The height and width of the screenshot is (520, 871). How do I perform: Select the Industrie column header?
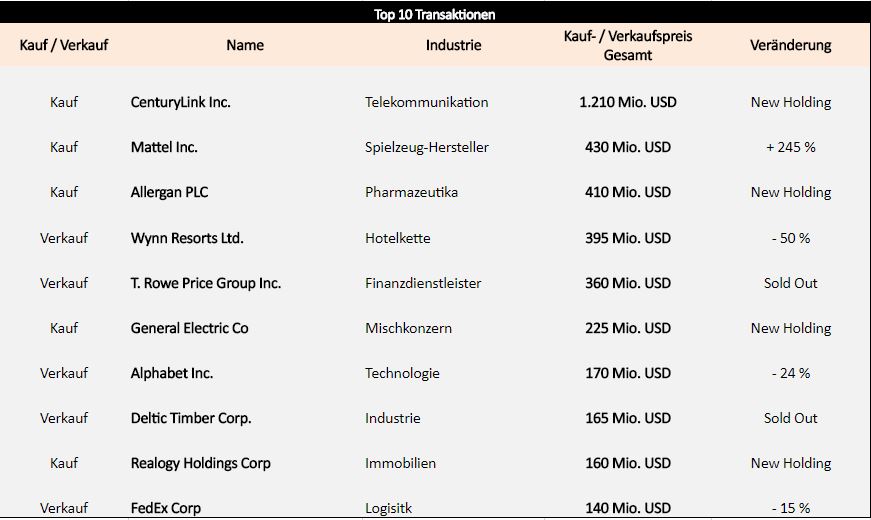pyautogui.click(x=453, y=45)
